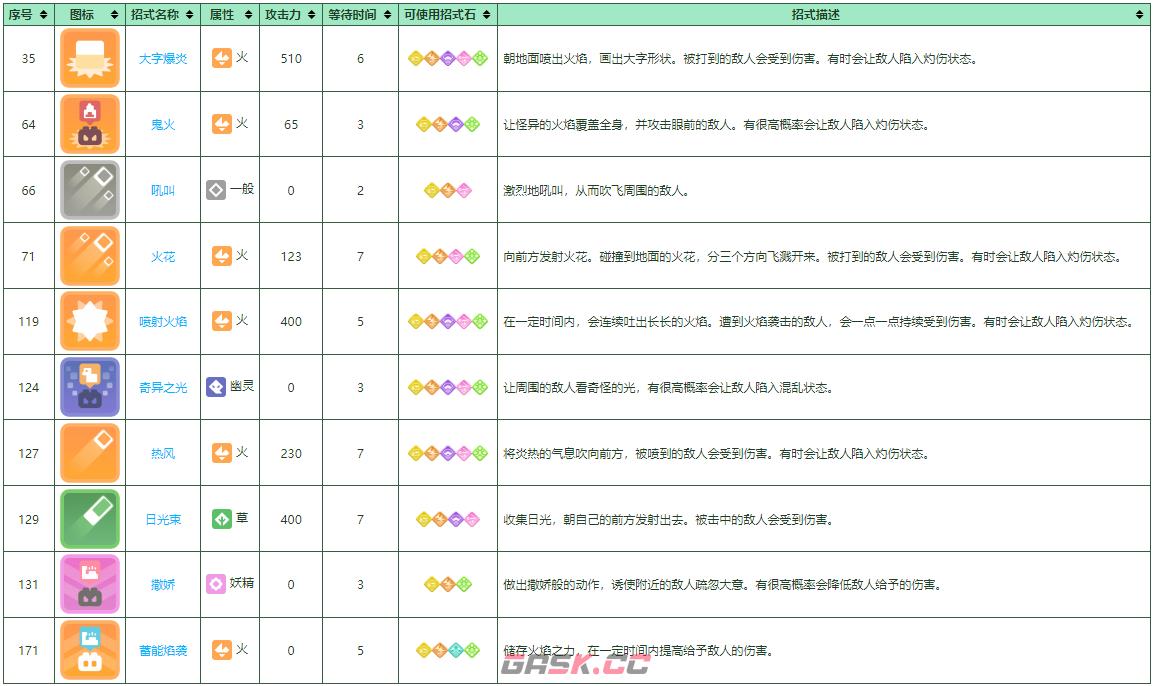1153x686 pixels.
Task: Click normal type icon in 吼叫 row
Action: (x=215, y=190)
